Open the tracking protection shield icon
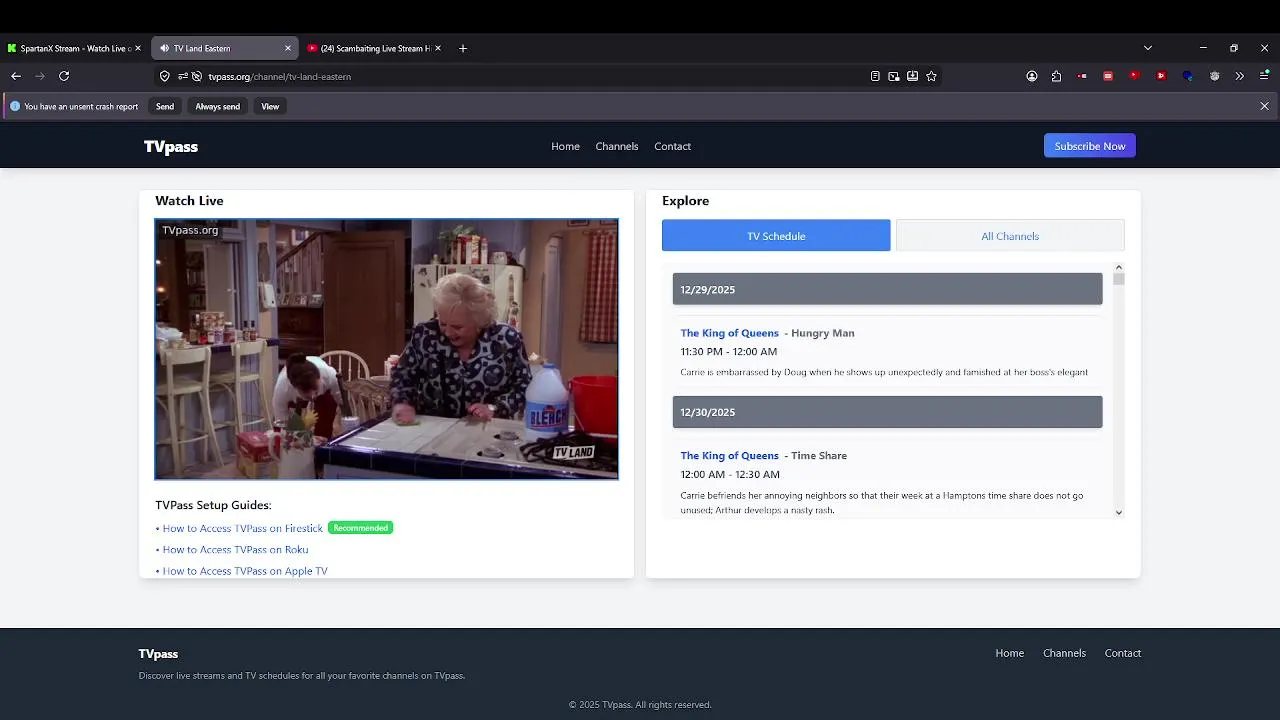 click(165, 76)
